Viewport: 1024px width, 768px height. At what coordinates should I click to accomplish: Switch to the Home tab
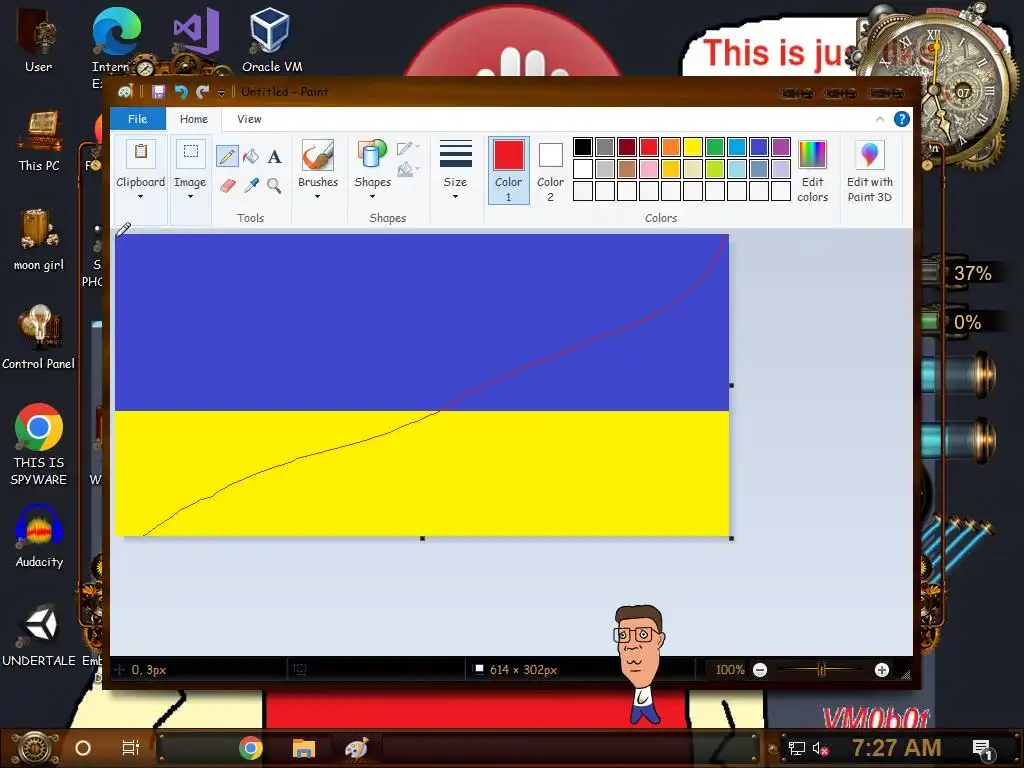[194, 119]
